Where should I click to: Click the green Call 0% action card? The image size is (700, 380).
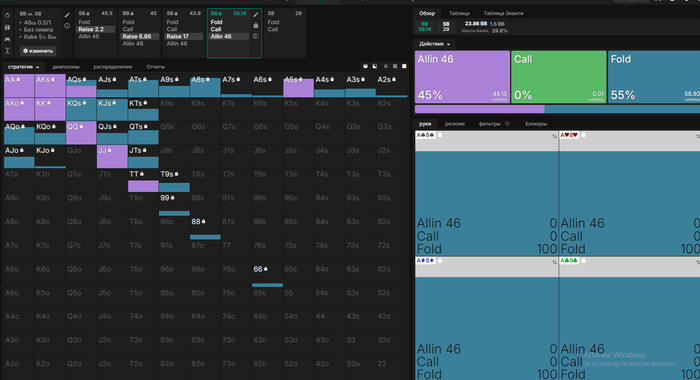559,77
